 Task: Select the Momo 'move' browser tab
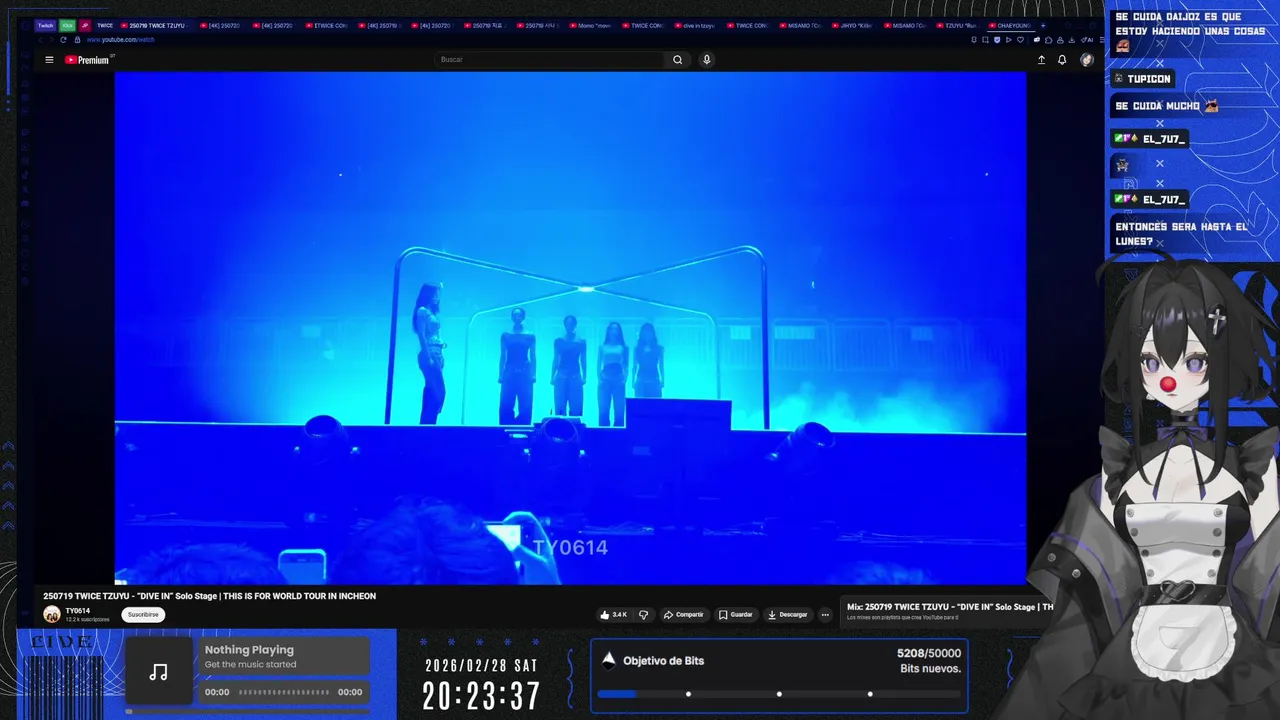pos(591,25)
